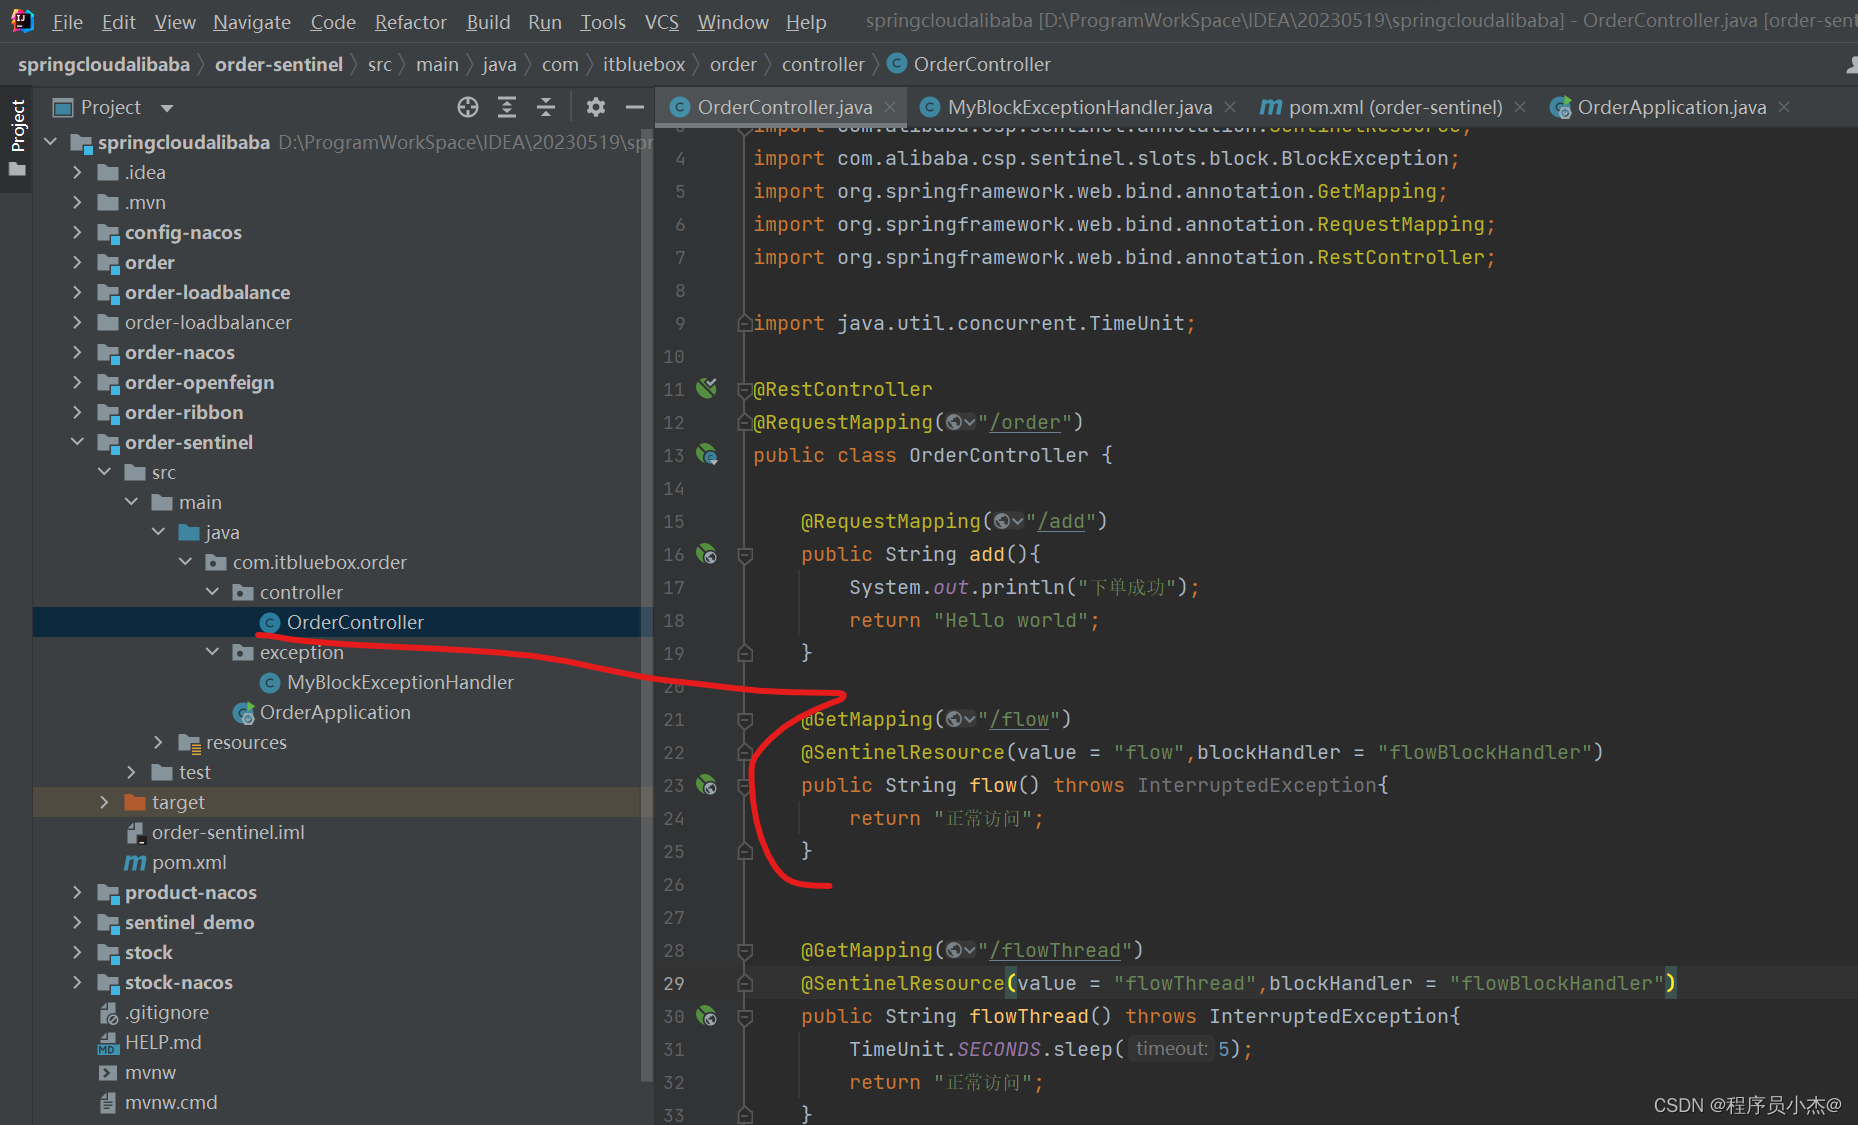Follow the "/flow" URL link in GetMapping
1858x1125 pixels.
point(1019,719)
